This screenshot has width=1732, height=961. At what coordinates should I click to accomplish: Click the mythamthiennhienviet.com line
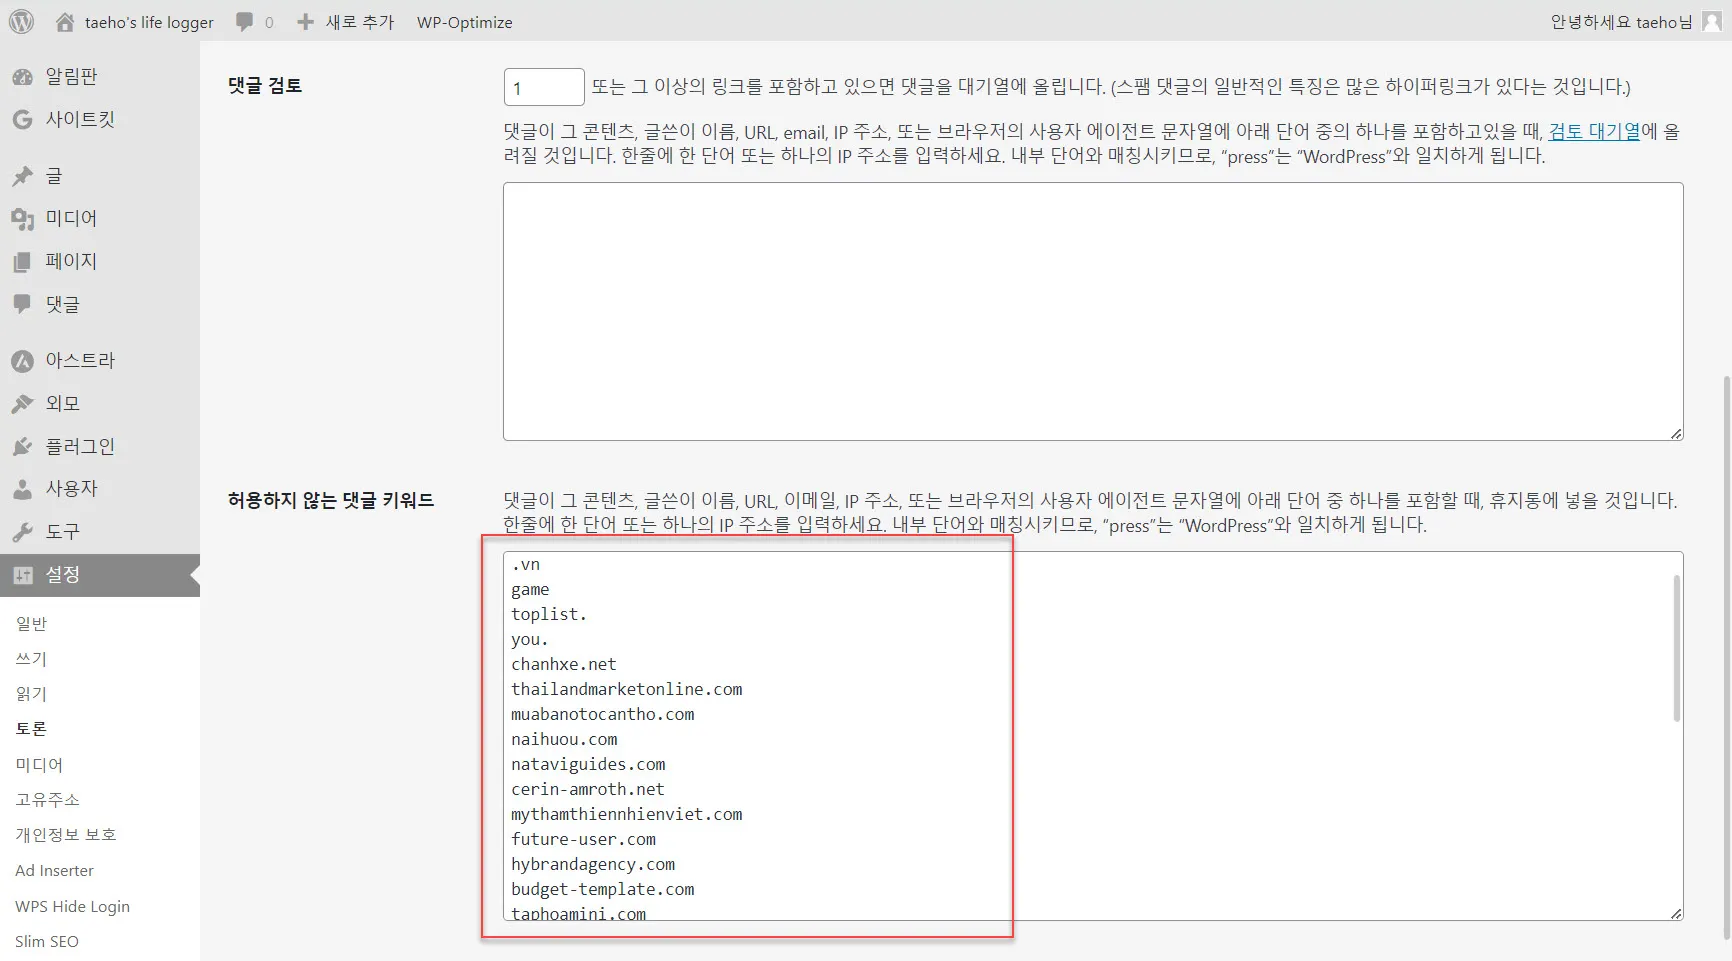pyautogui.click(x=627, y=815)
